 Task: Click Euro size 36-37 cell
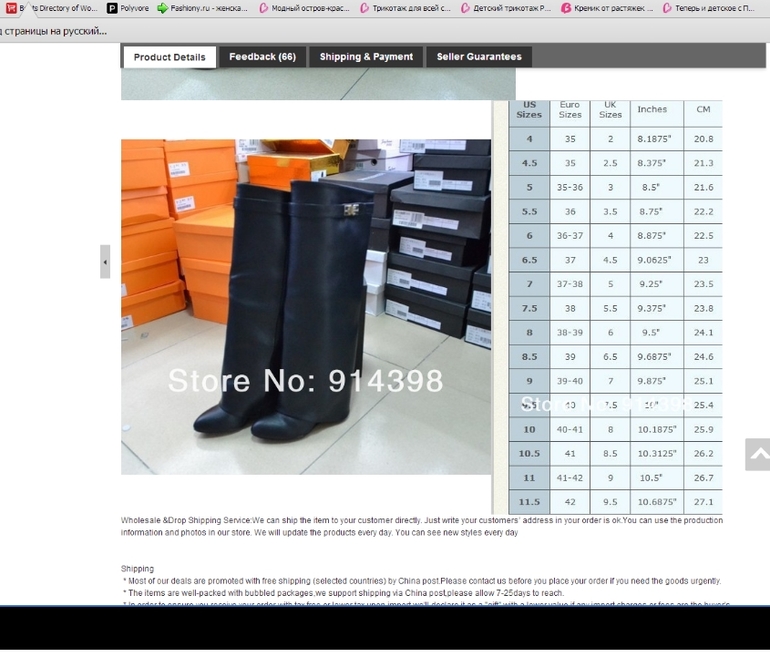point(570,236)
